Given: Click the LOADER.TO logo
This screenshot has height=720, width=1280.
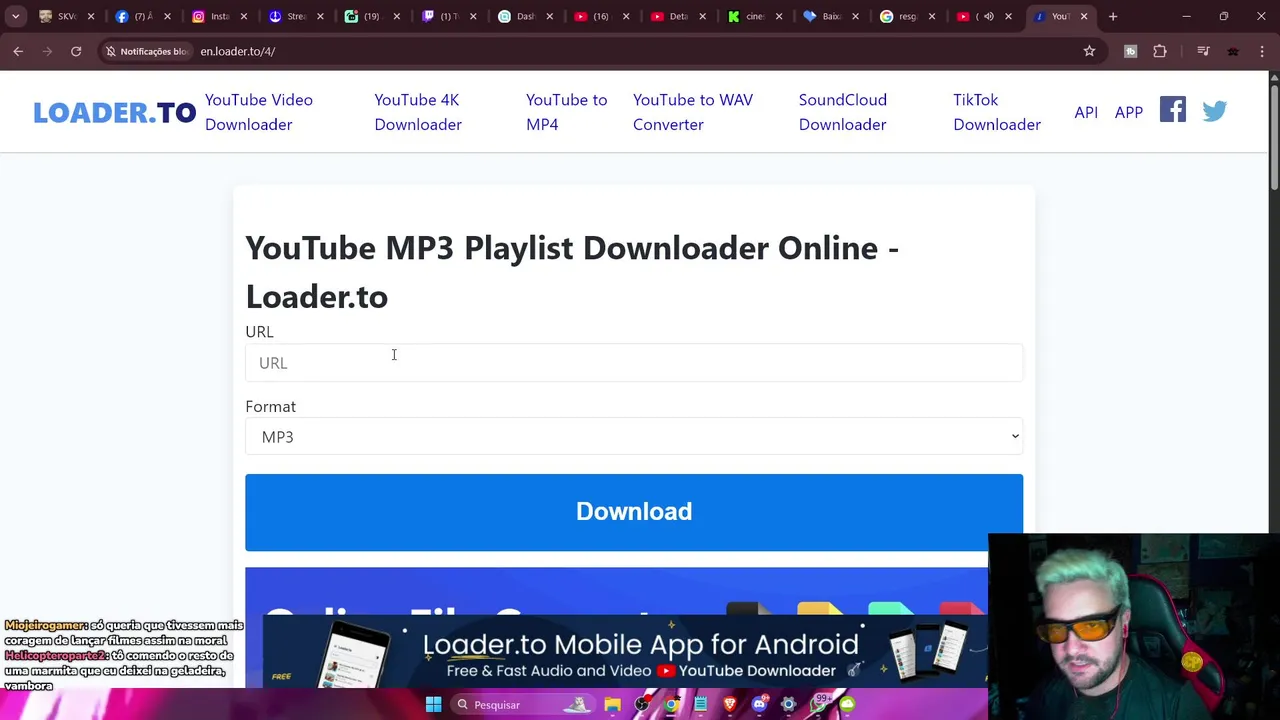Looking at the screenshot, I should coord(114,112).
